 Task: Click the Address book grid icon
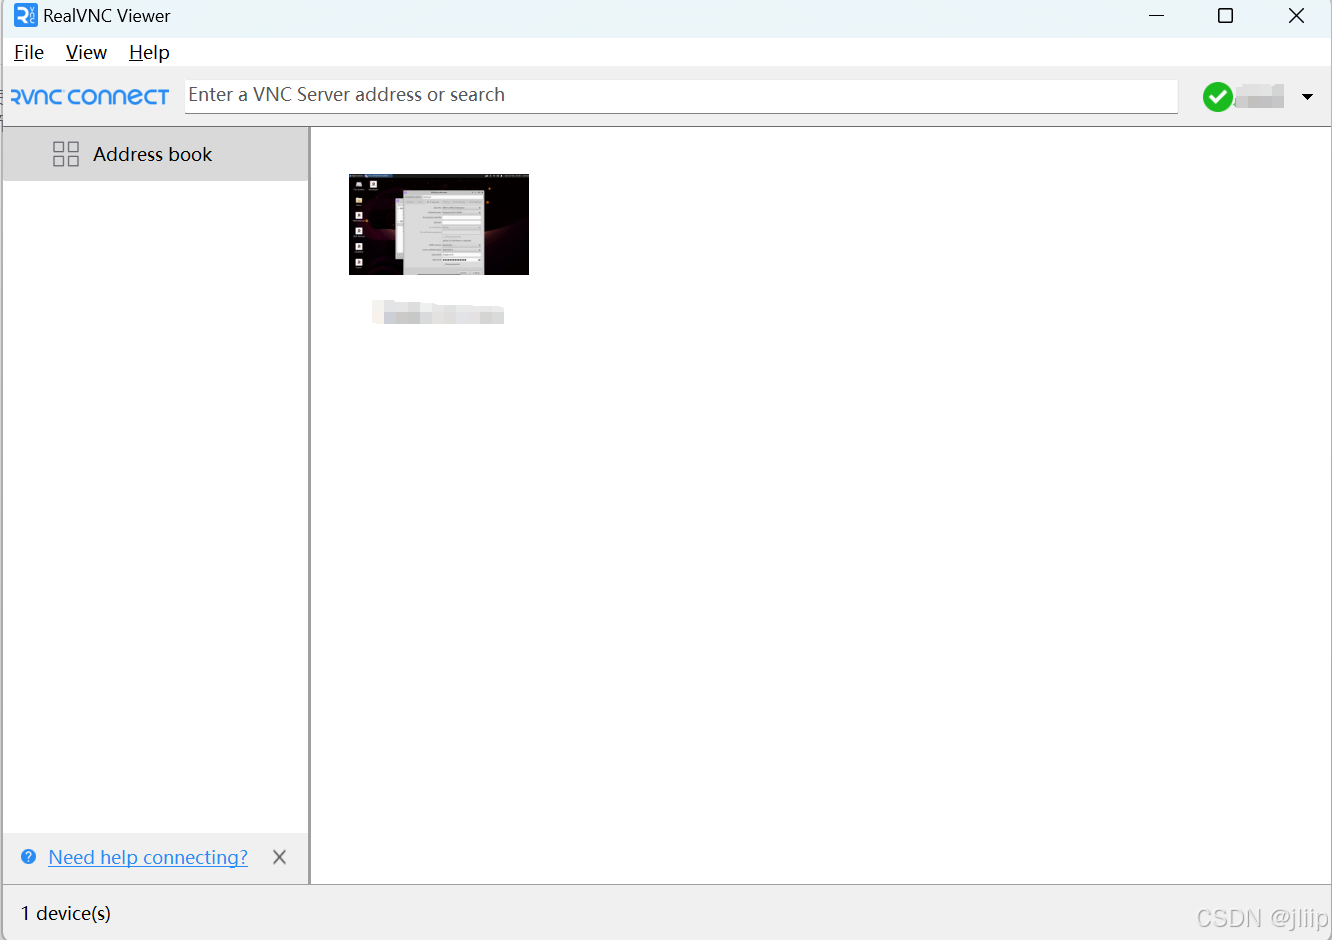66,154
